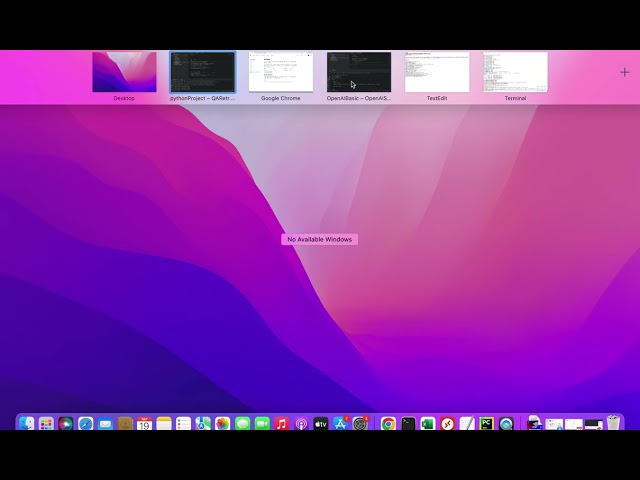The width and height of the screenshot is (640, 480).
Task: Select the pythonProject space in Mission Control
Action: [x=202, y=73]
